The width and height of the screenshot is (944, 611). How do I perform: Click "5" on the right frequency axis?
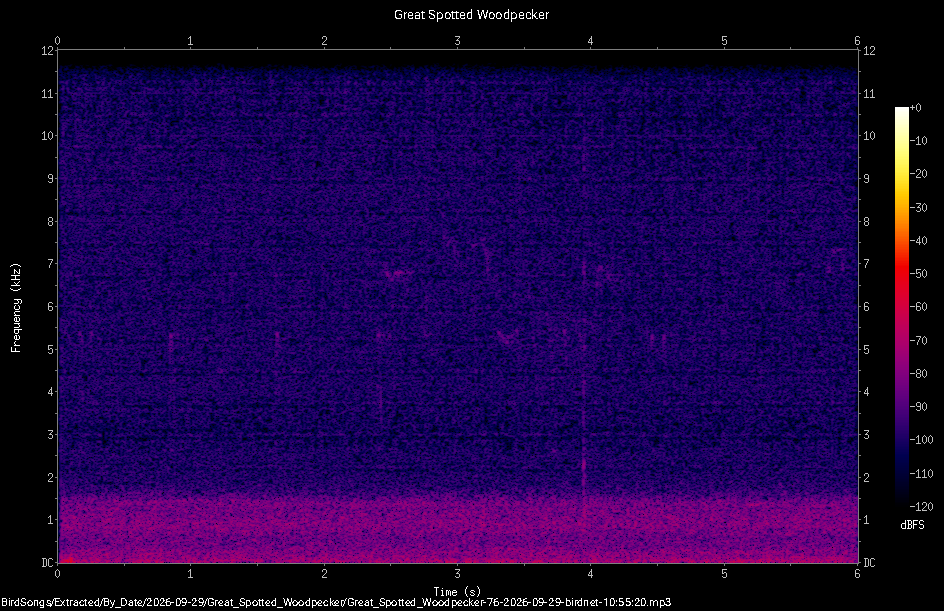click(x=866, y=349)
